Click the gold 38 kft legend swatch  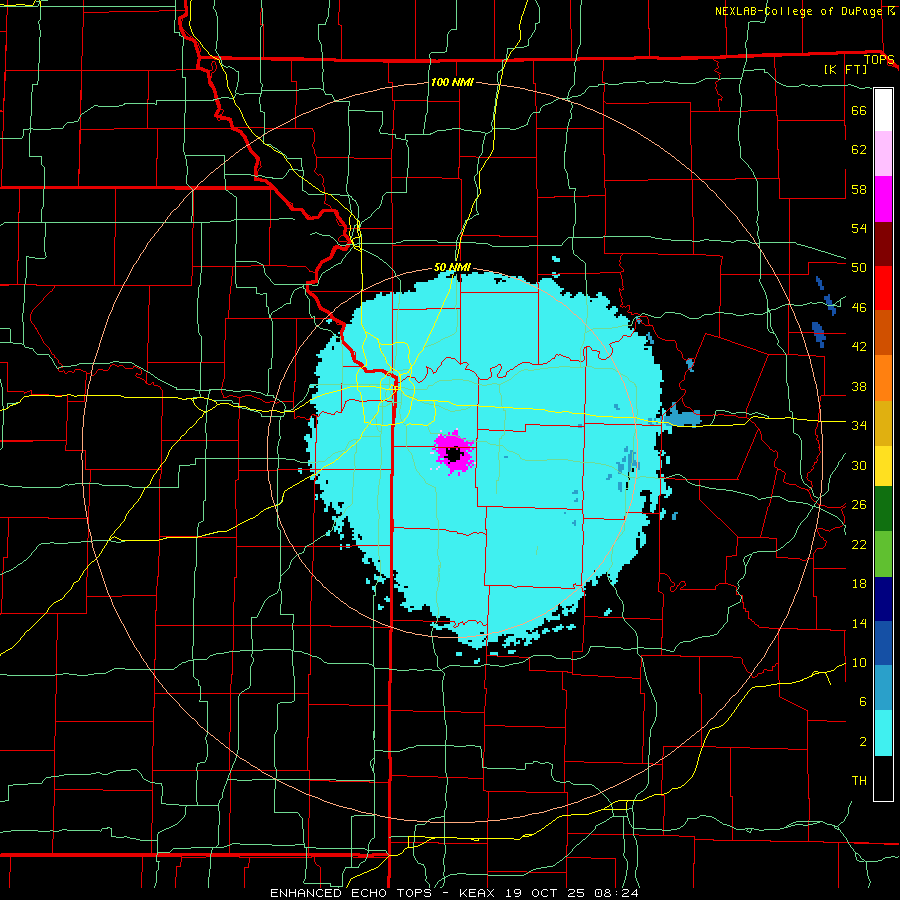(x=883, y=422)
